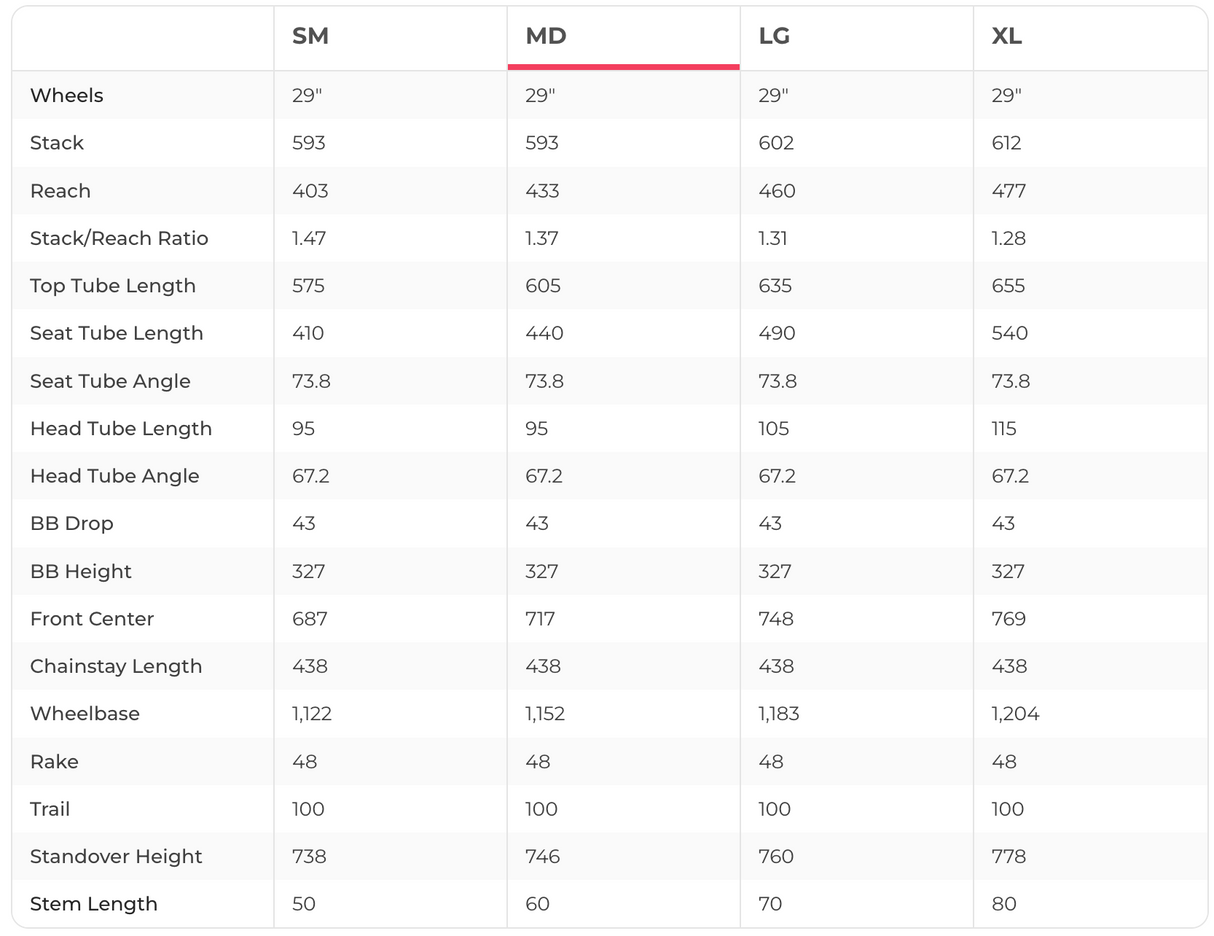The width and height of the screenshot is (1214, 936).
Task: Select the Top Tube Length label
Action: click(x=113, y=286)
